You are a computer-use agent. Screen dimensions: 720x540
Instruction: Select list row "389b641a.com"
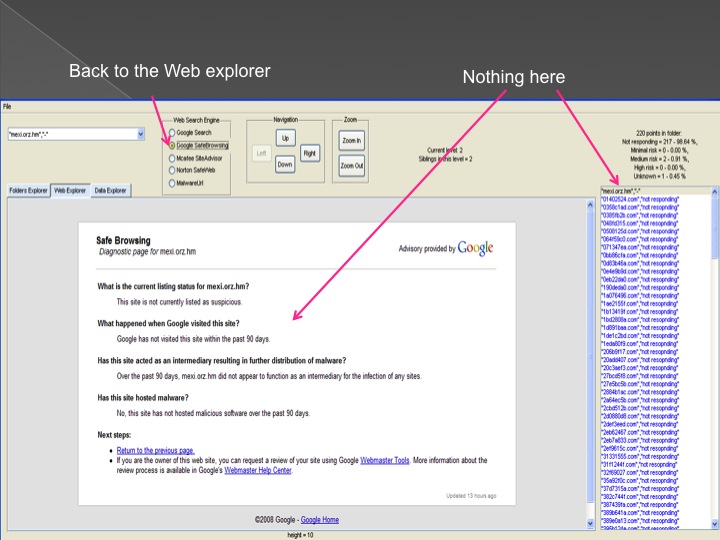point(656,512)
